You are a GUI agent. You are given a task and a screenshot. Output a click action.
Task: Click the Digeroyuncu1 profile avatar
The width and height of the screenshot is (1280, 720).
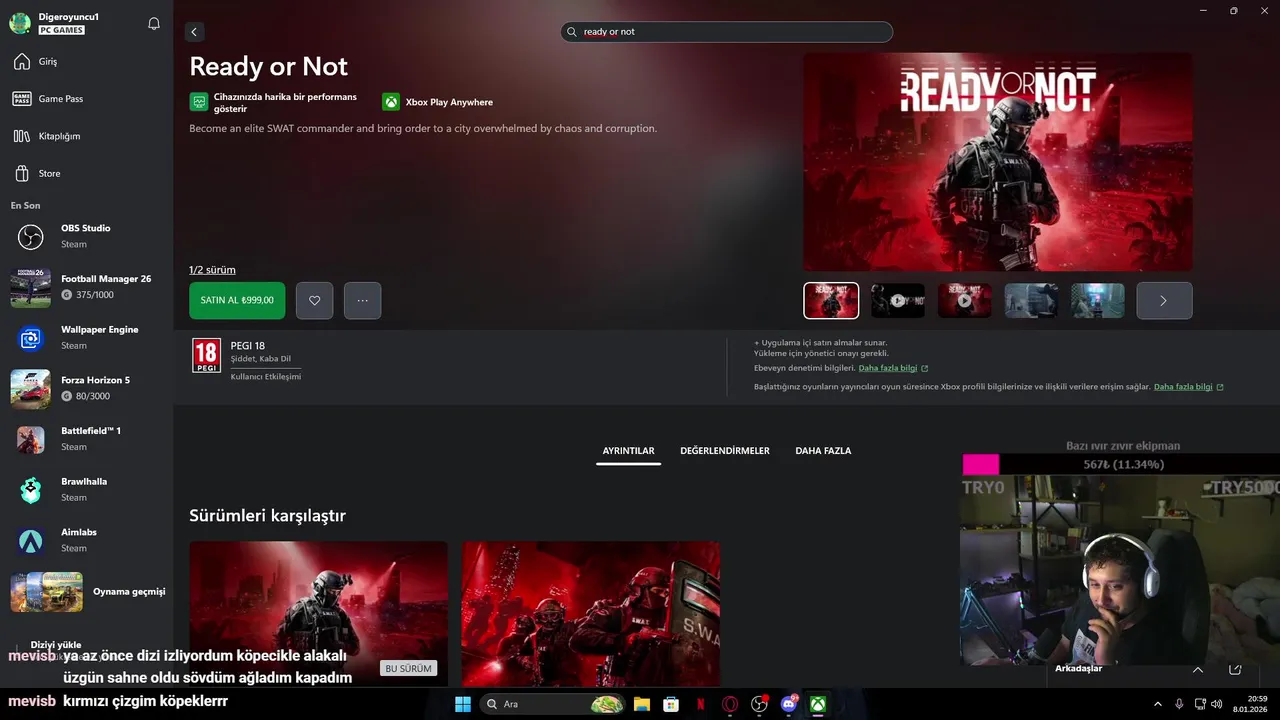point(20,23)
